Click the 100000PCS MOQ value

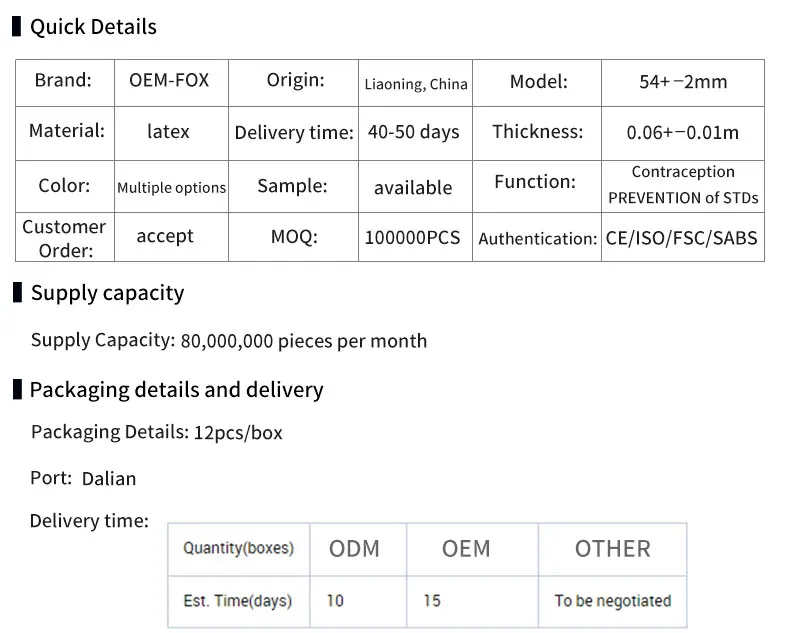point(413,237)
